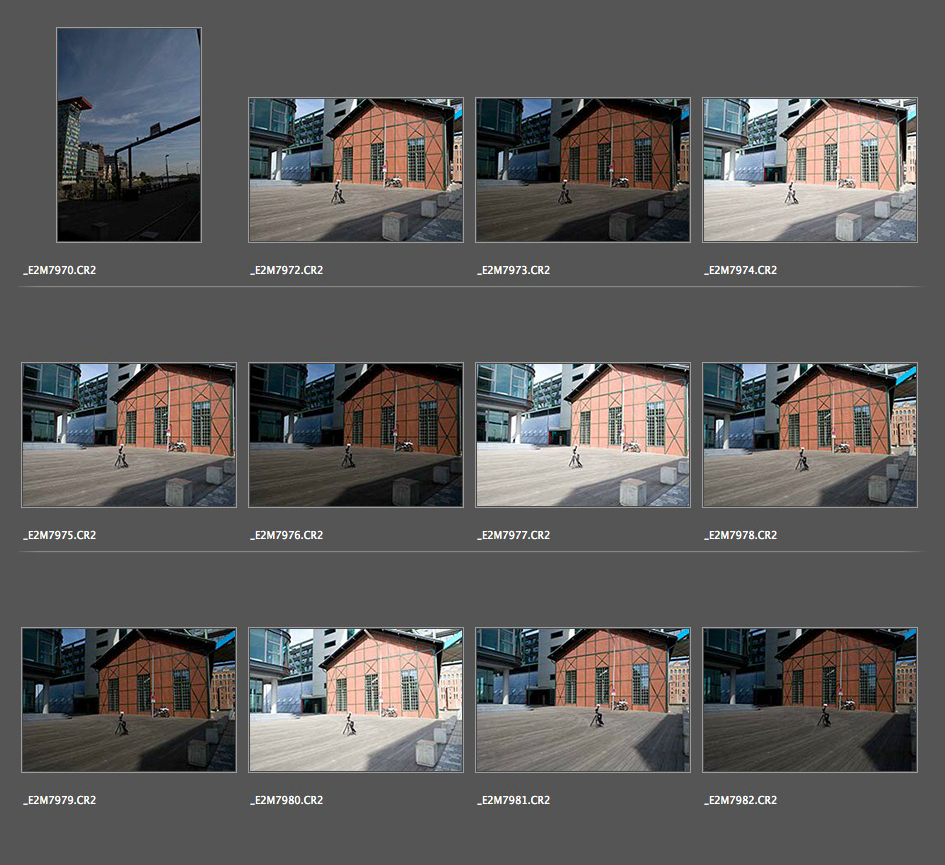Select the _E2M7974.CR2 filename label
Screen dimensions: 945x865
tap(741, 270)
